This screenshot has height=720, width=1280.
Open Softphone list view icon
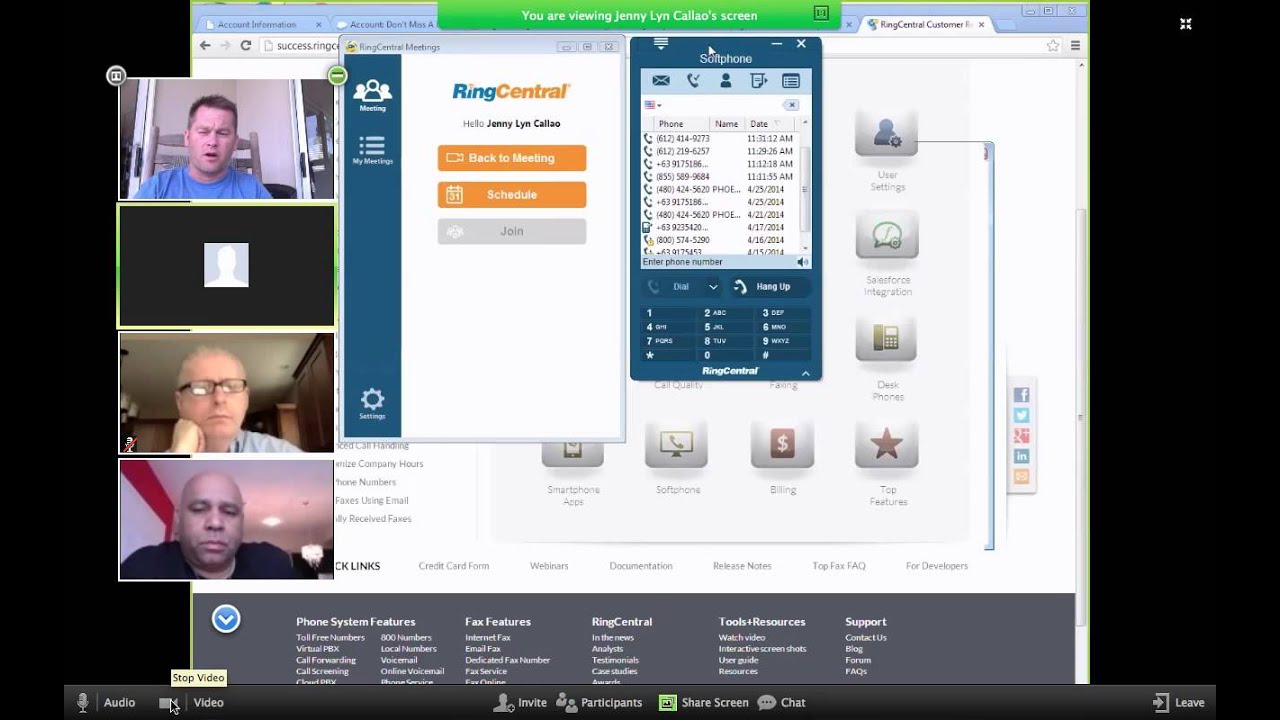791,81
